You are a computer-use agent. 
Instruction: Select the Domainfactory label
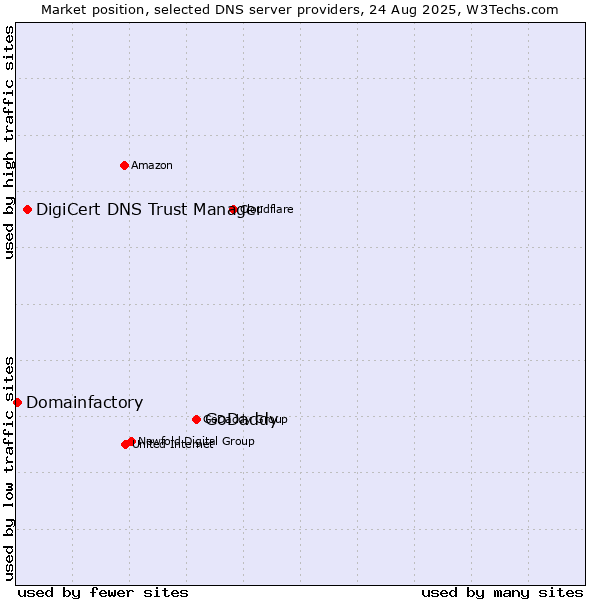[85, 403]
